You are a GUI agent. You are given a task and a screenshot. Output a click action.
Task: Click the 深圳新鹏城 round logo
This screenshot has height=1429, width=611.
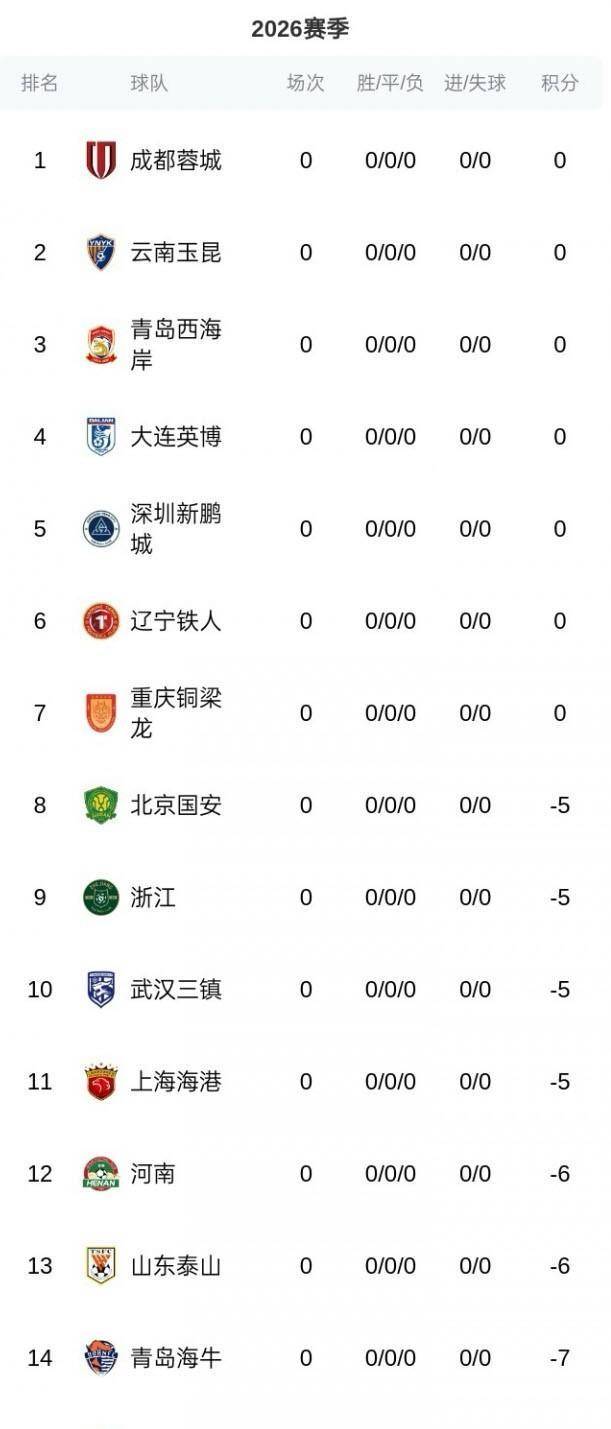coord(101,529)
